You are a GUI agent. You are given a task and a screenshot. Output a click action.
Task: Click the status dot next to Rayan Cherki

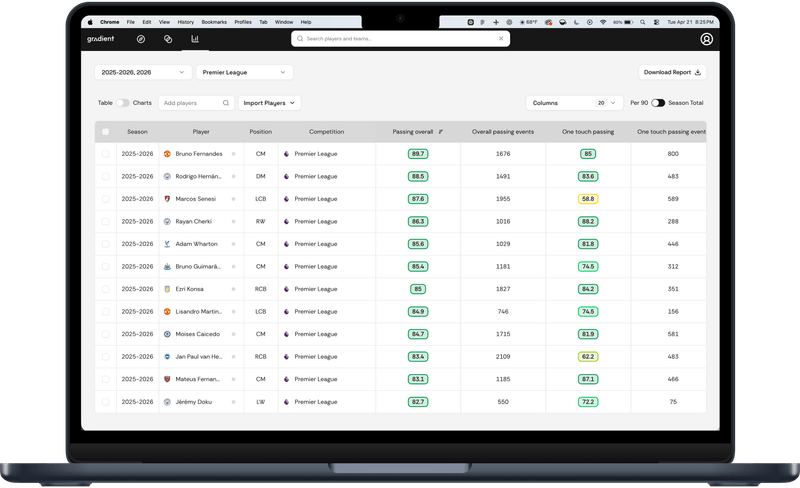click(234, 222)
